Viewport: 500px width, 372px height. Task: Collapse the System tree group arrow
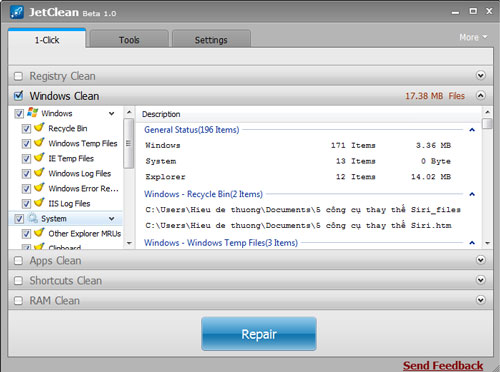pos(111,219)
